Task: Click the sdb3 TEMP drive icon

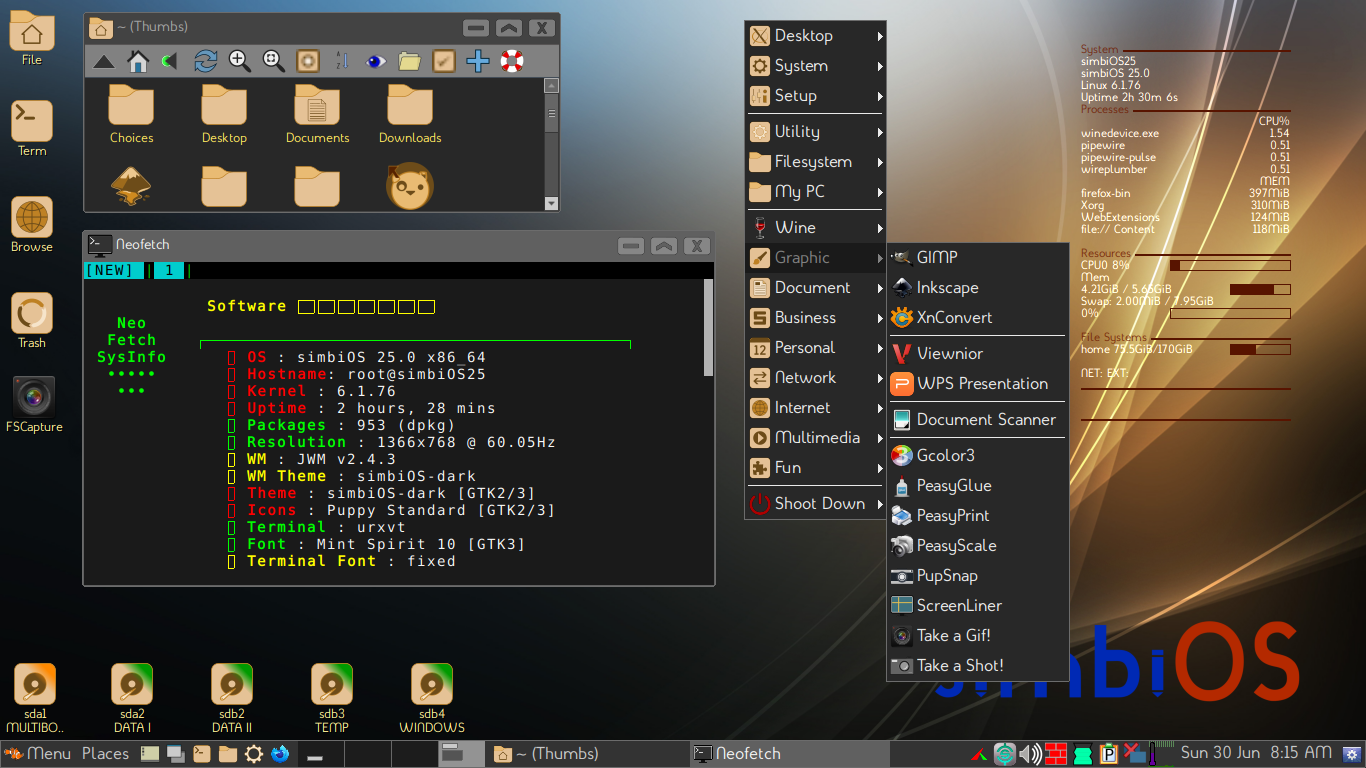Action: [x=332, y=698]
